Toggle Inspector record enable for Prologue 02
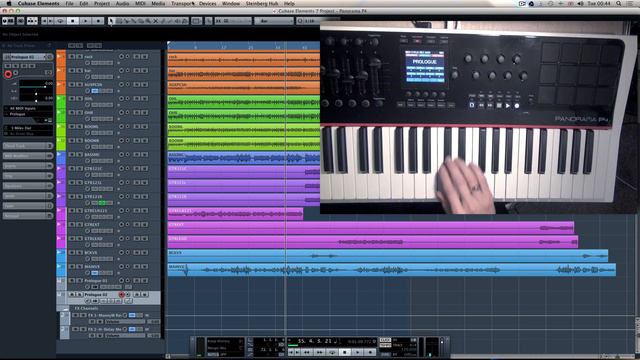 8,74
